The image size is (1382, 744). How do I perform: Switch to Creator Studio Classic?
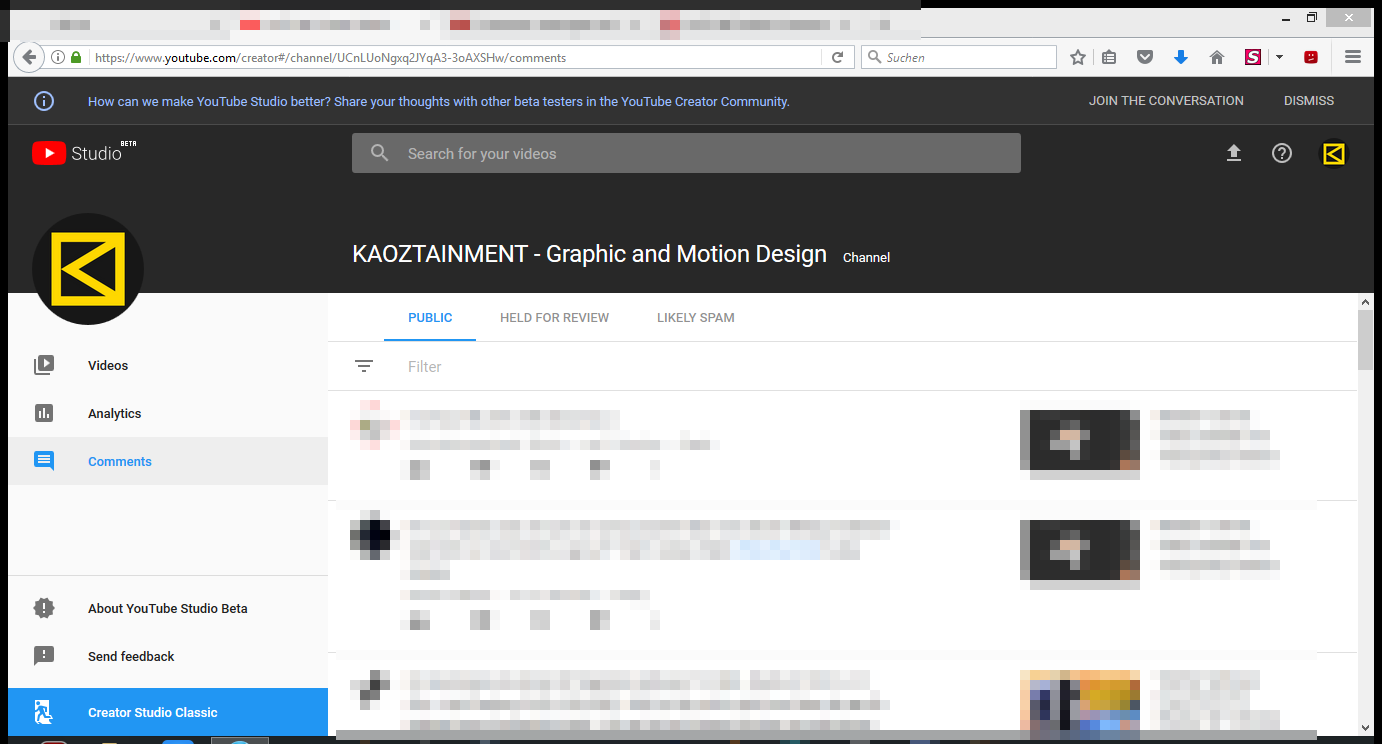(152, 713)
